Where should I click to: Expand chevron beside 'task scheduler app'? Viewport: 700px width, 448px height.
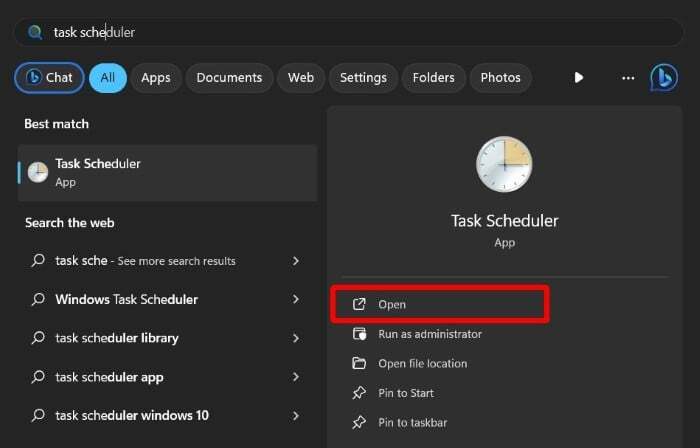(296, 377)
